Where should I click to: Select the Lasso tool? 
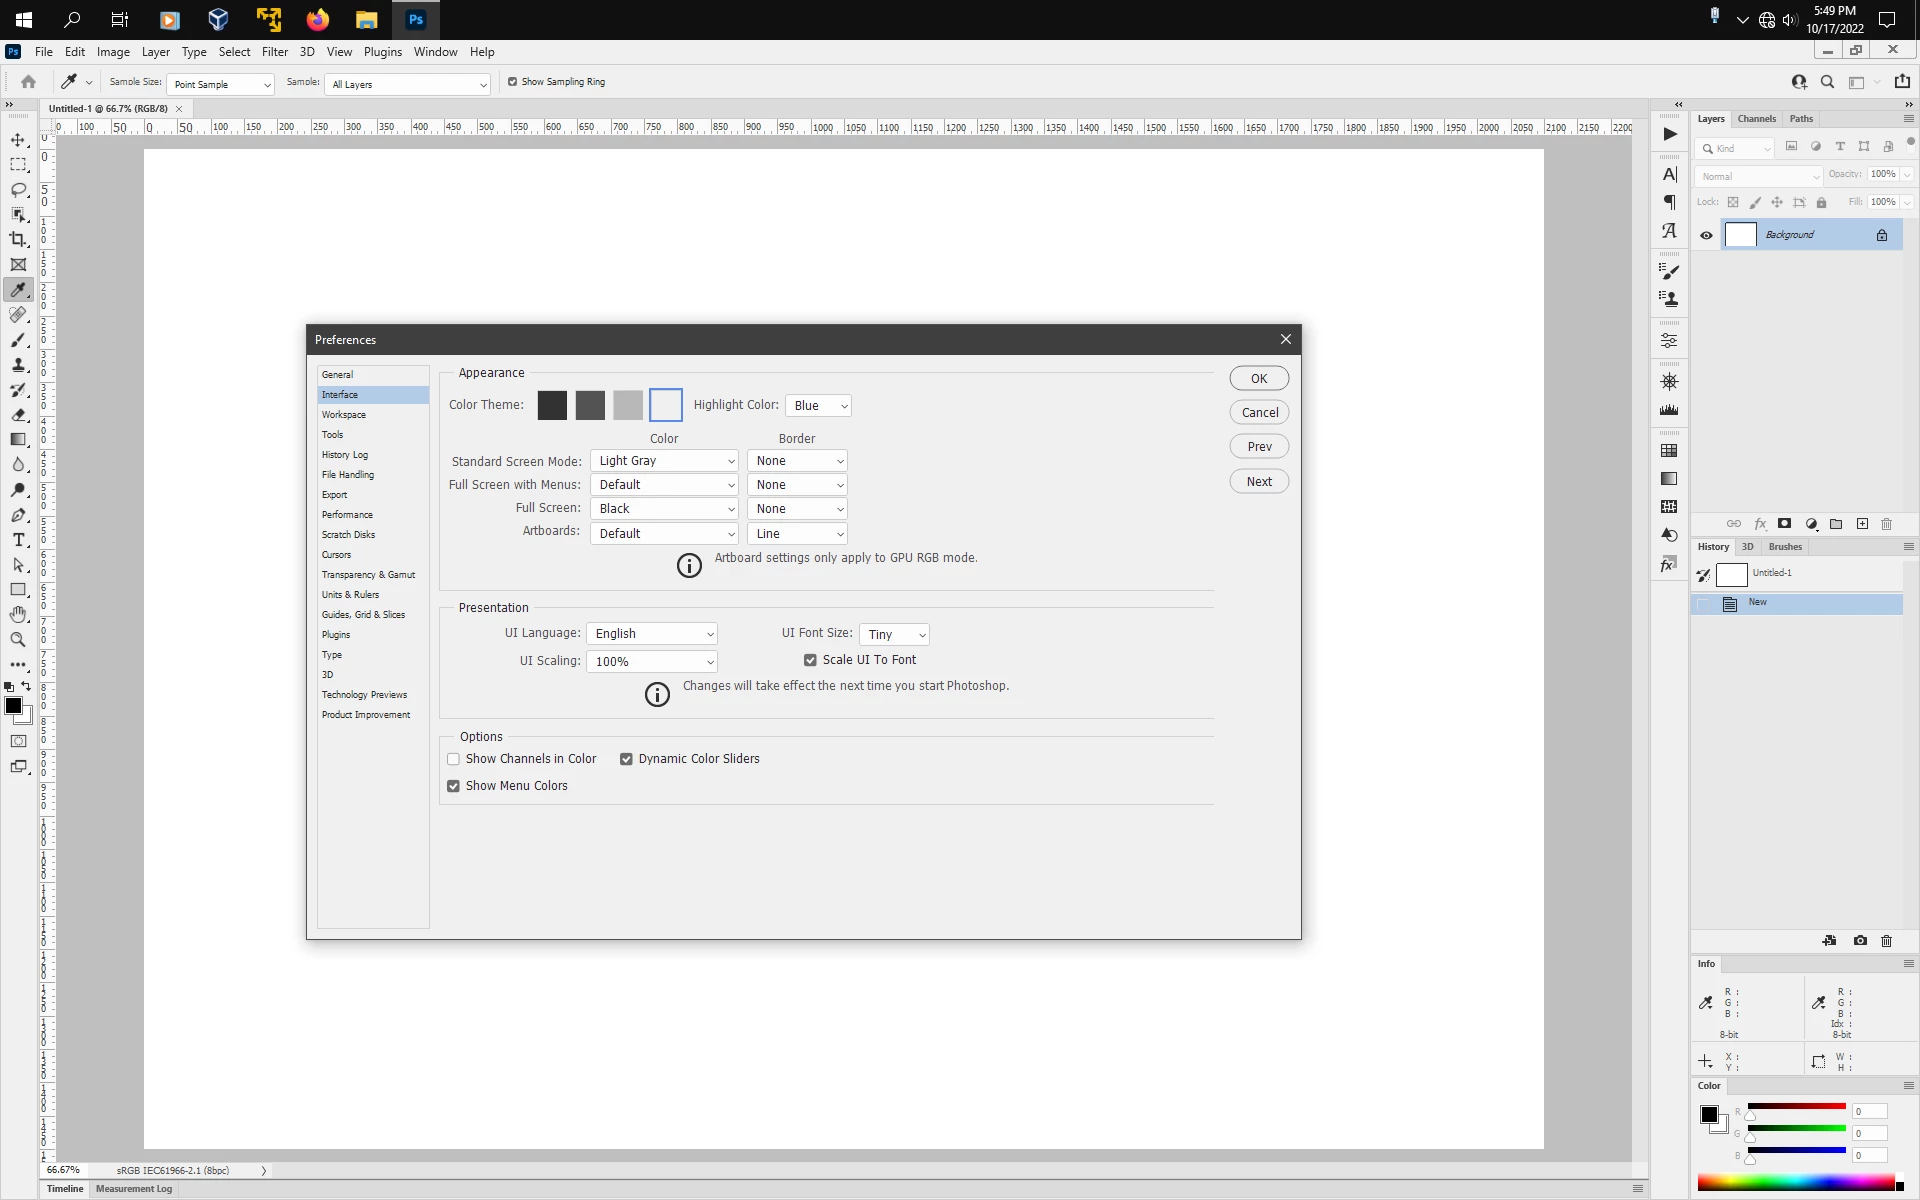[18, 190]
